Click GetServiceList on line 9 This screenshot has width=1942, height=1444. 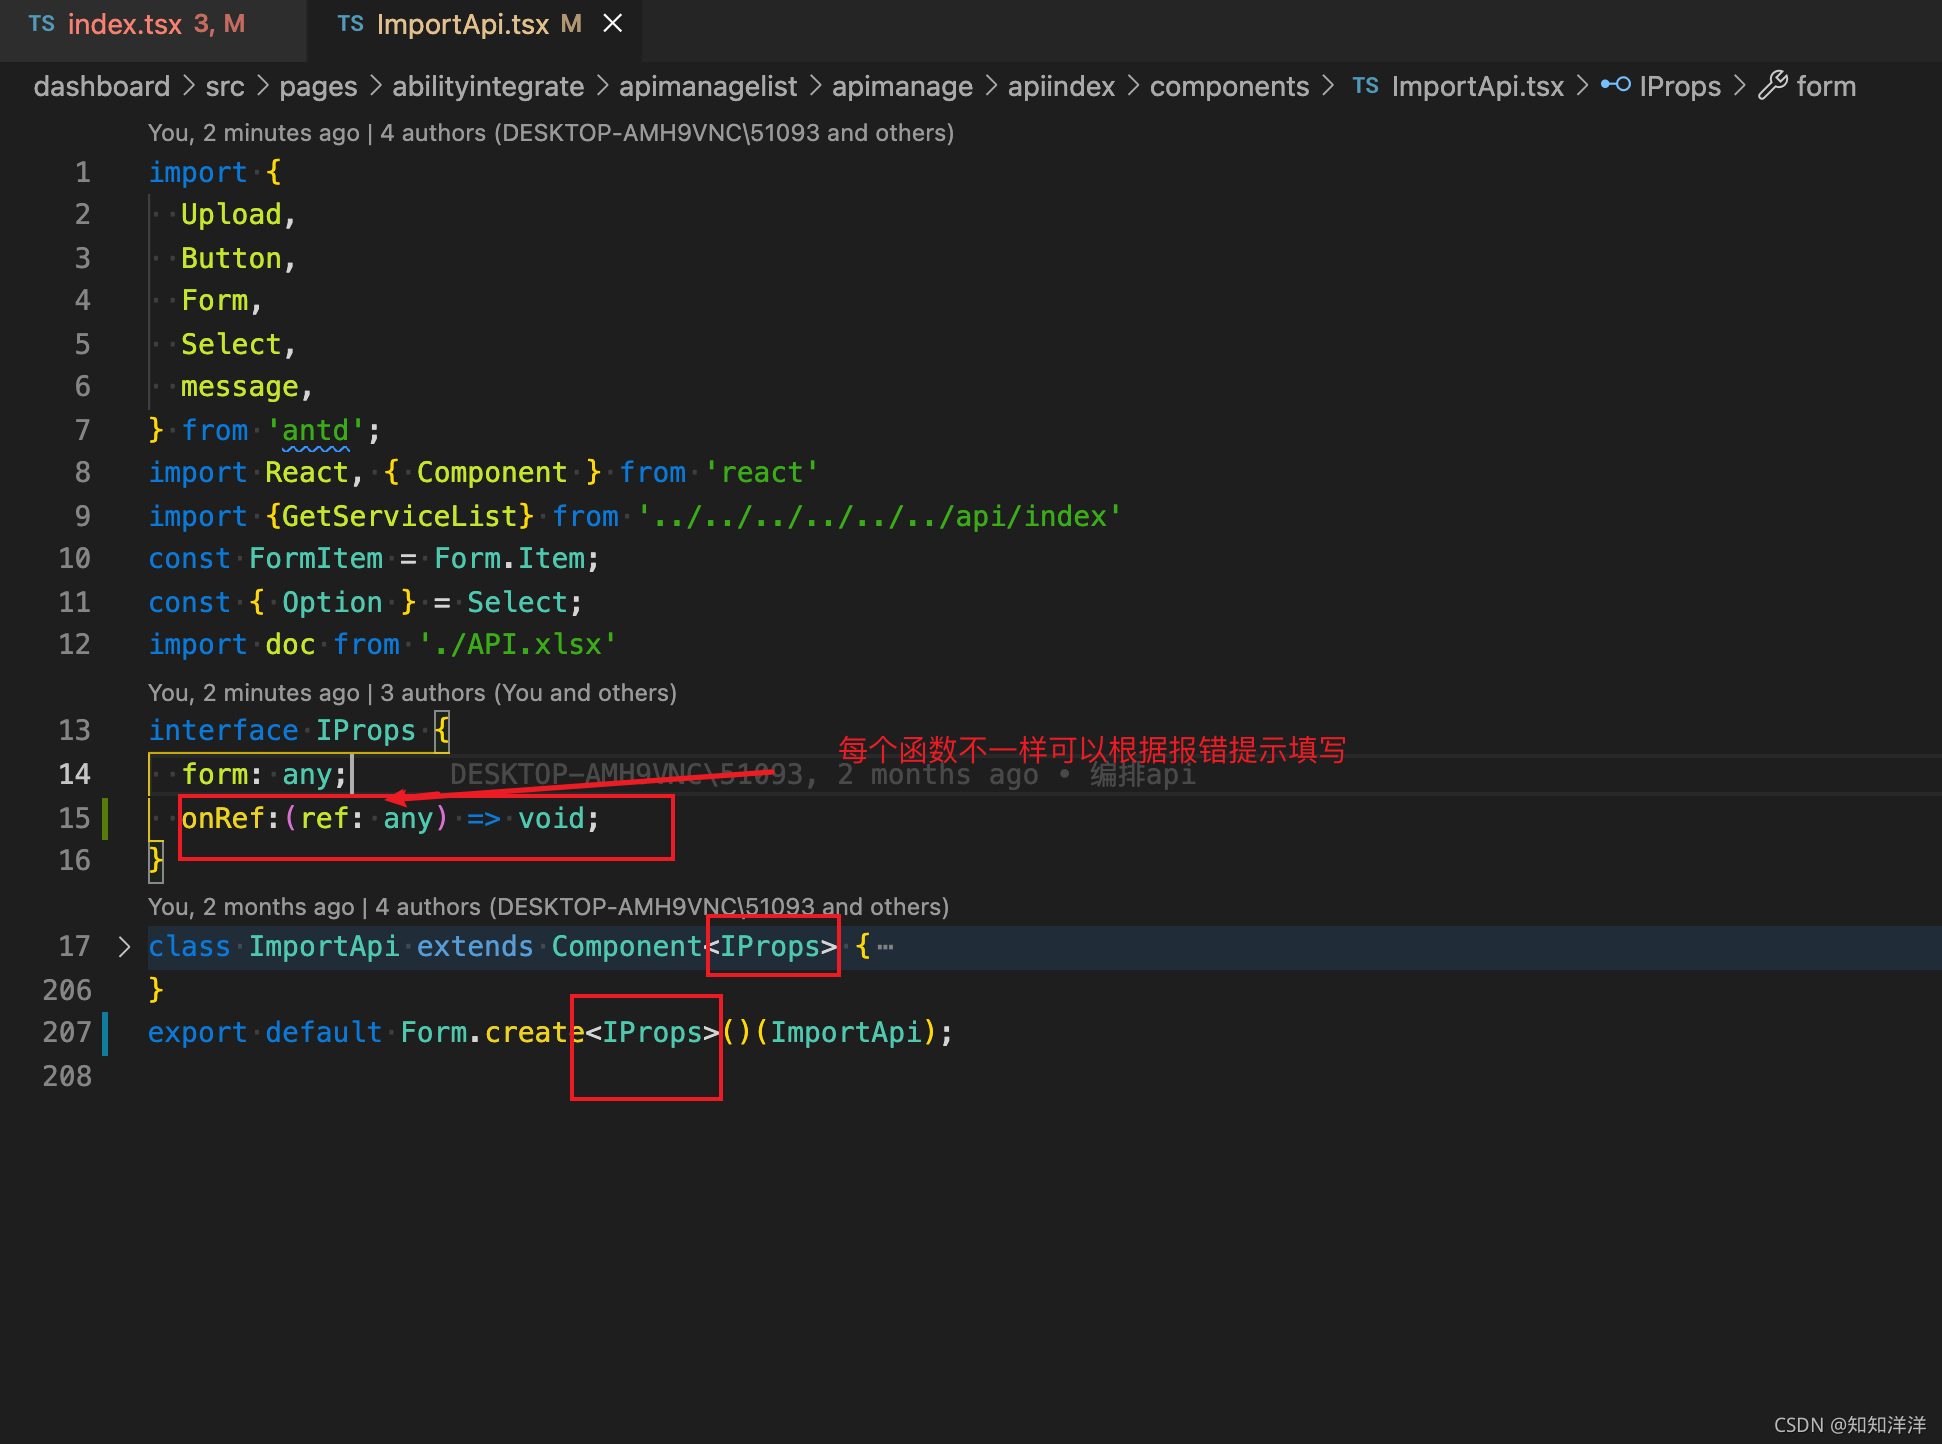pos(399,517)
